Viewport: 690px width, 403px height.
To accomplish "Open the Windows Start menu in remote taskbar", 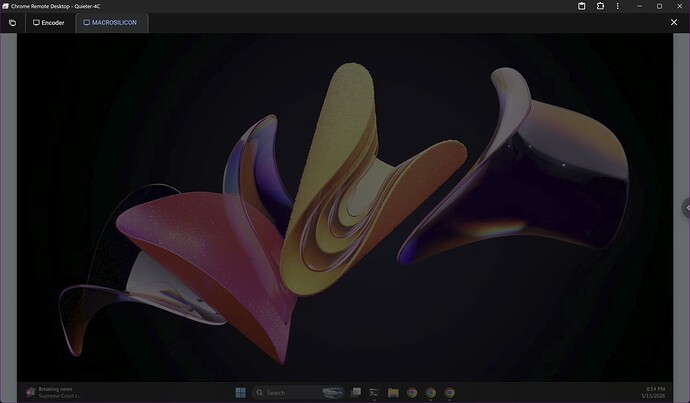I will coord(241,392).
